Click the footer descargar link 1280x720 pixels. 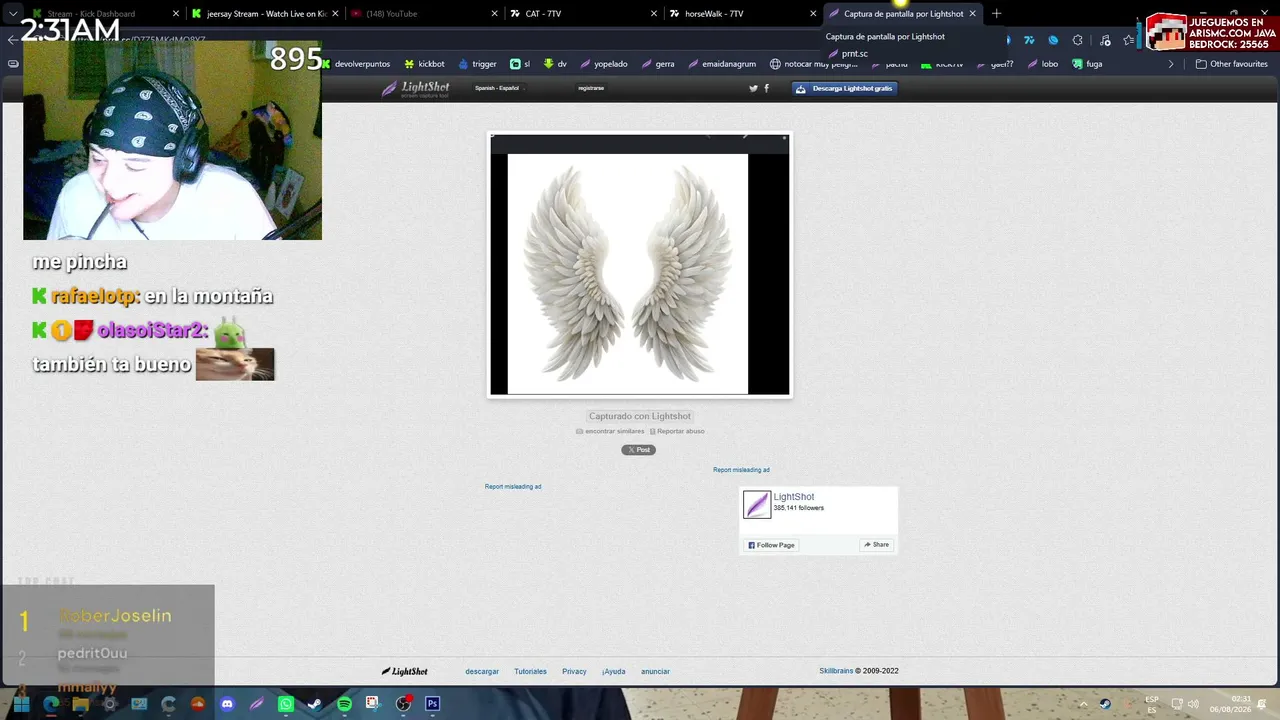pos(482,672)
